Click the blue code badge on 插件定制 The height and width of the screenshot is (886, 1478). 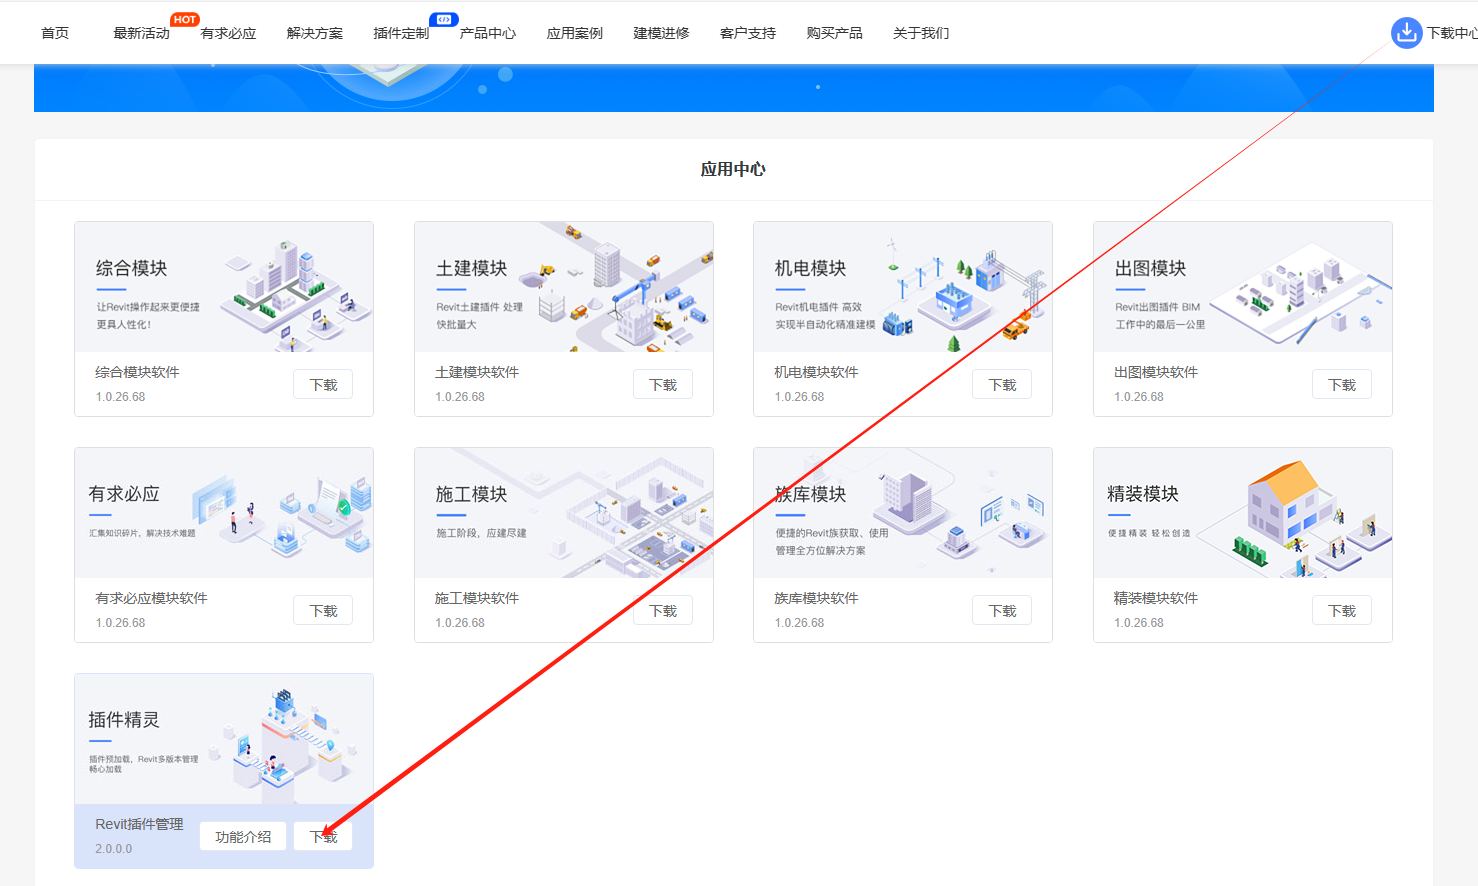[x=444, y=20]
